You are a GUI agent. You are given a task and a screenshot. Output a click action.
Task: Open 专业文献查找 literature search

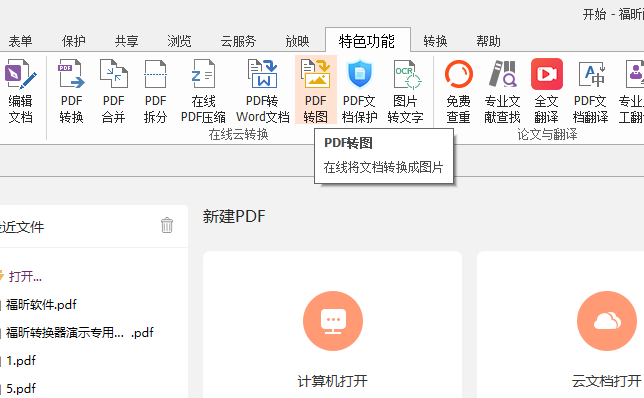(x=502, y=91)
